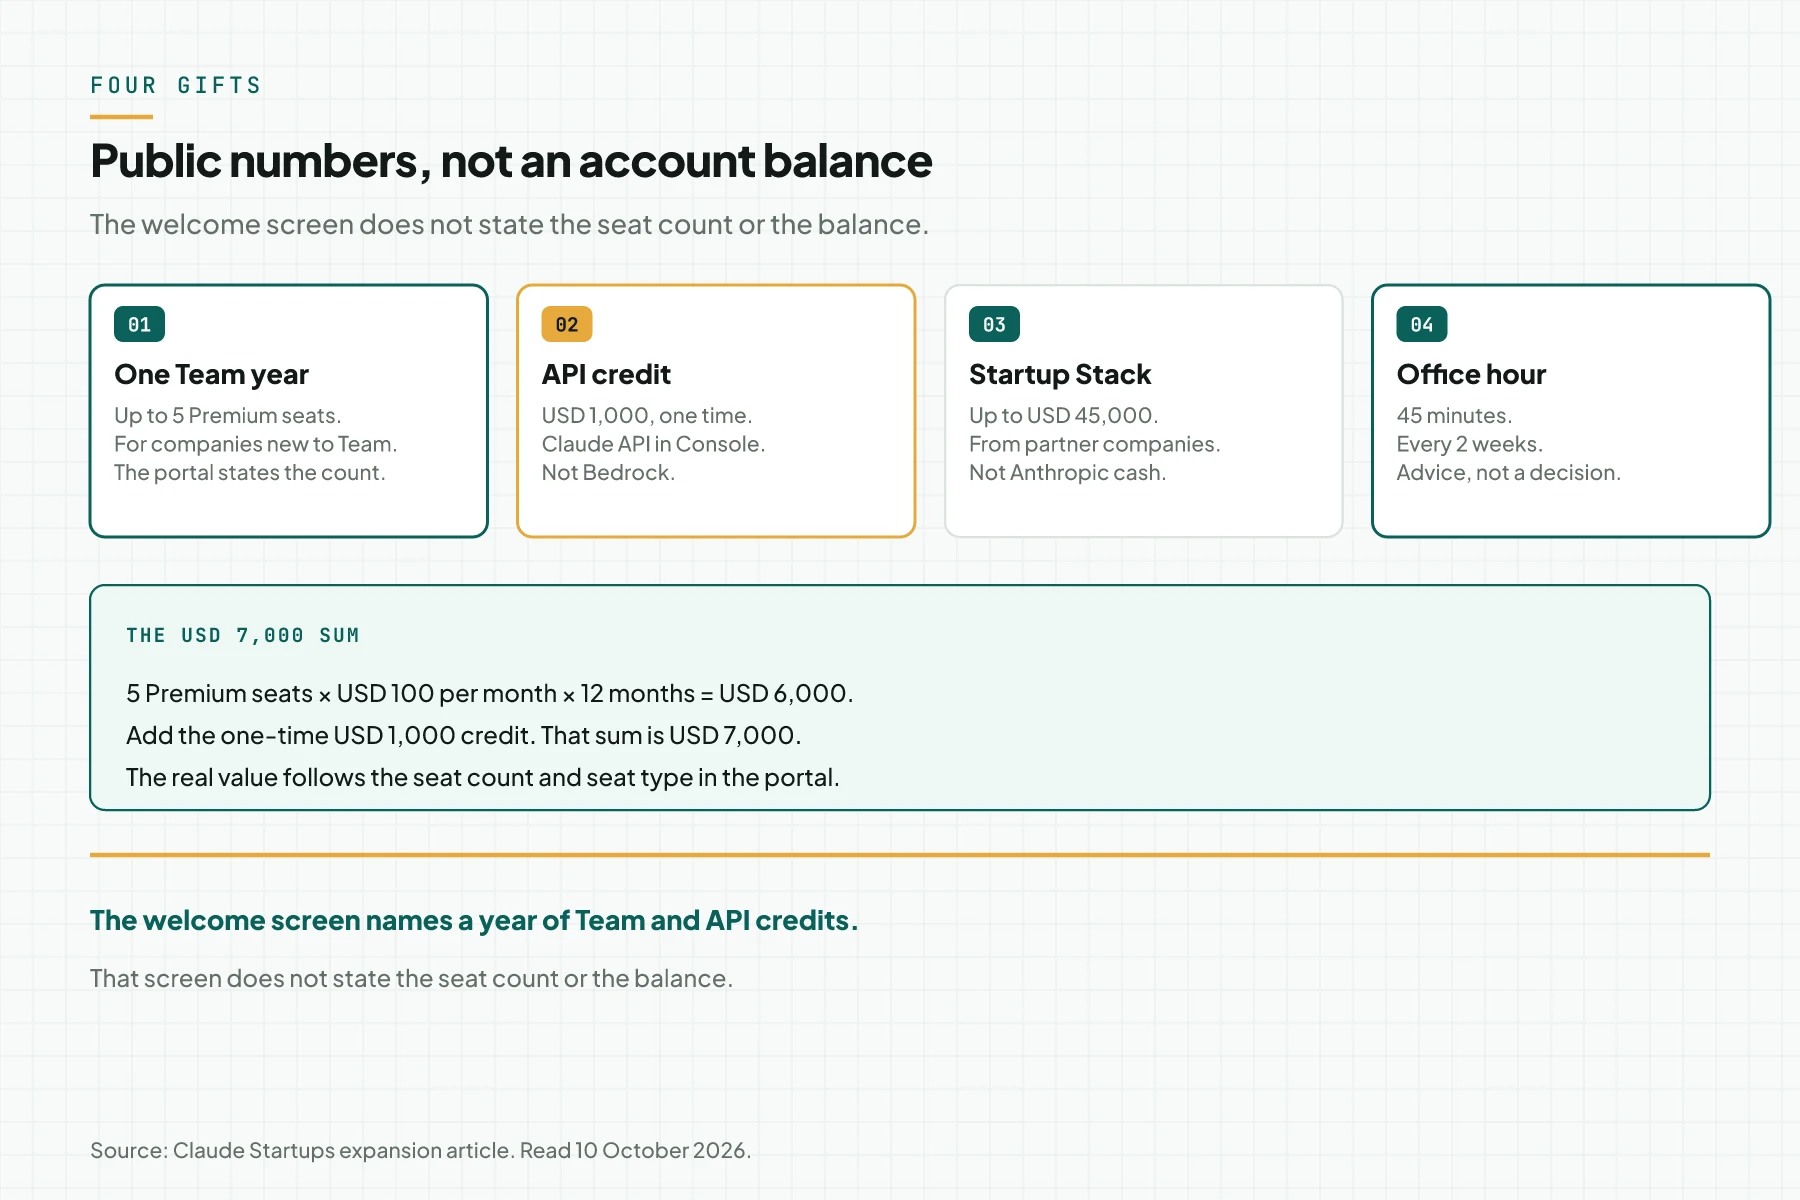The width and height of the screenshot is (1800, 1200).
Task: Select the API credit card heading
Action: 606,374
